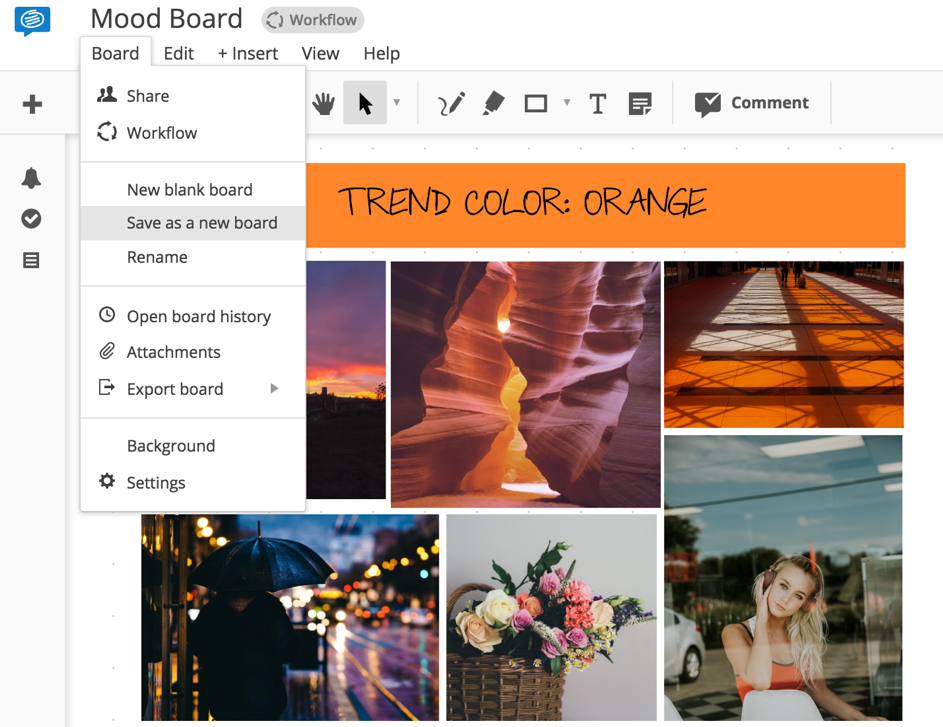Expand the shape tool dropdown arrow
This screenshot has height=727, width=943.
(x=567, y=102)
